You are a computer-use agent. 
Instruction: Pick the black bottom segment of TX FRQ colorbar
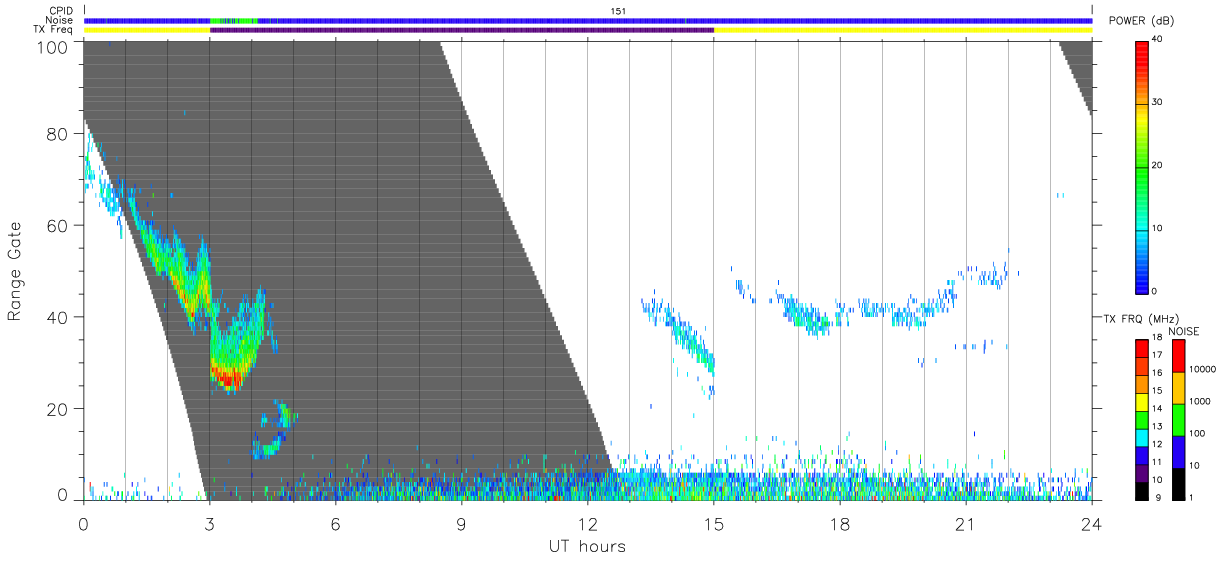1142,490
